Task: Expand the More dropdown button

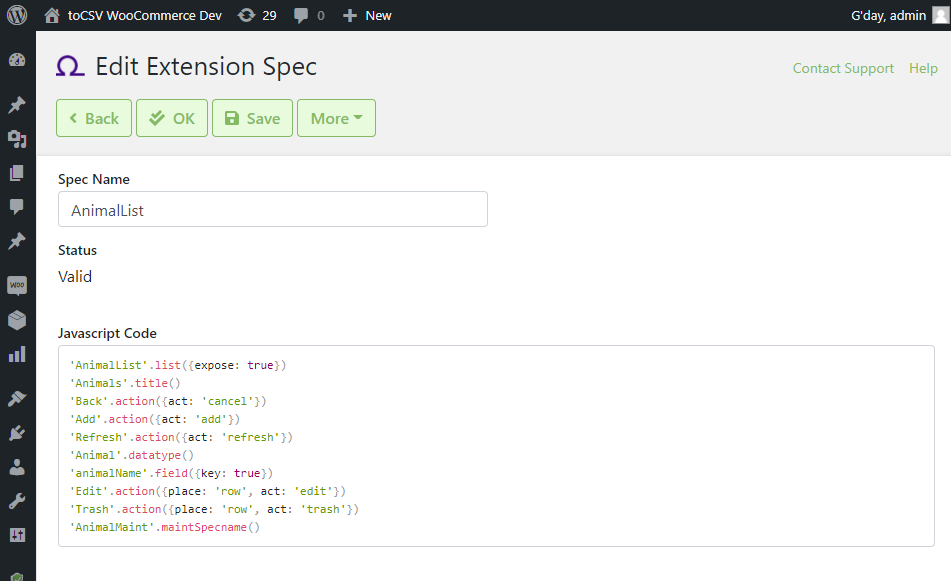Action: [337, 118]
